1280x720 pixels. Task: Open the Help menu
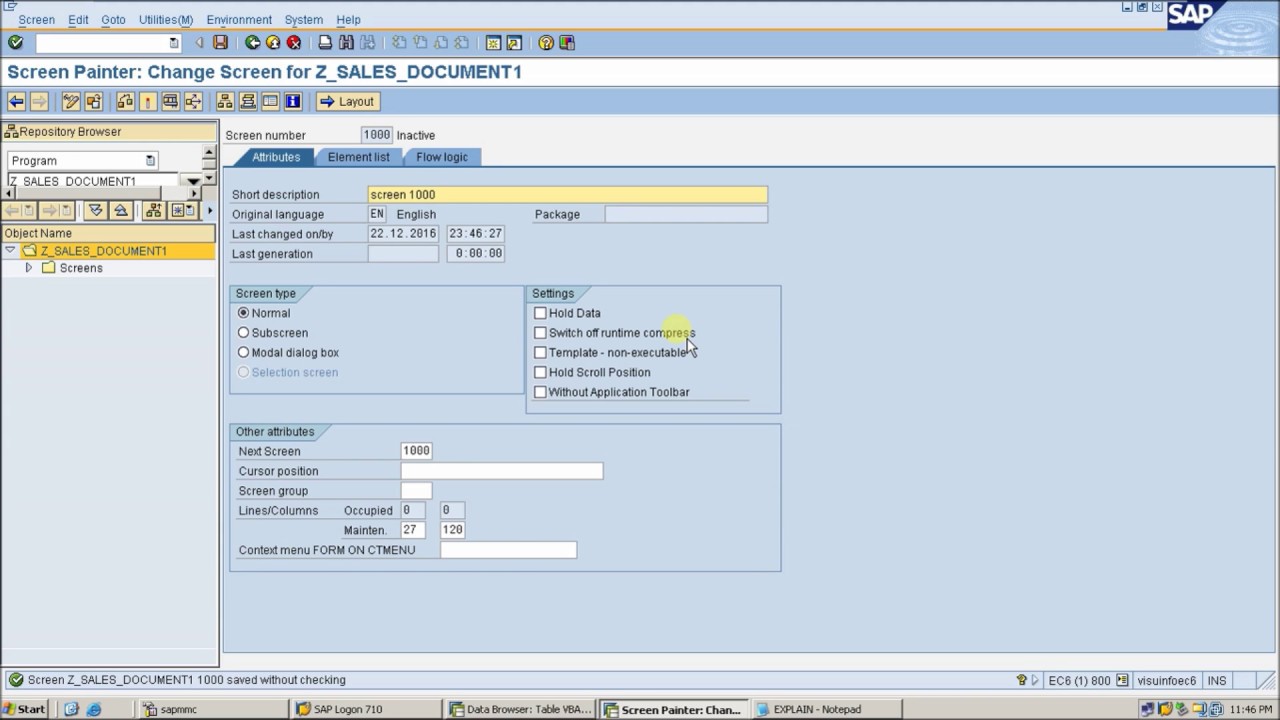click(x=348, y=19)
